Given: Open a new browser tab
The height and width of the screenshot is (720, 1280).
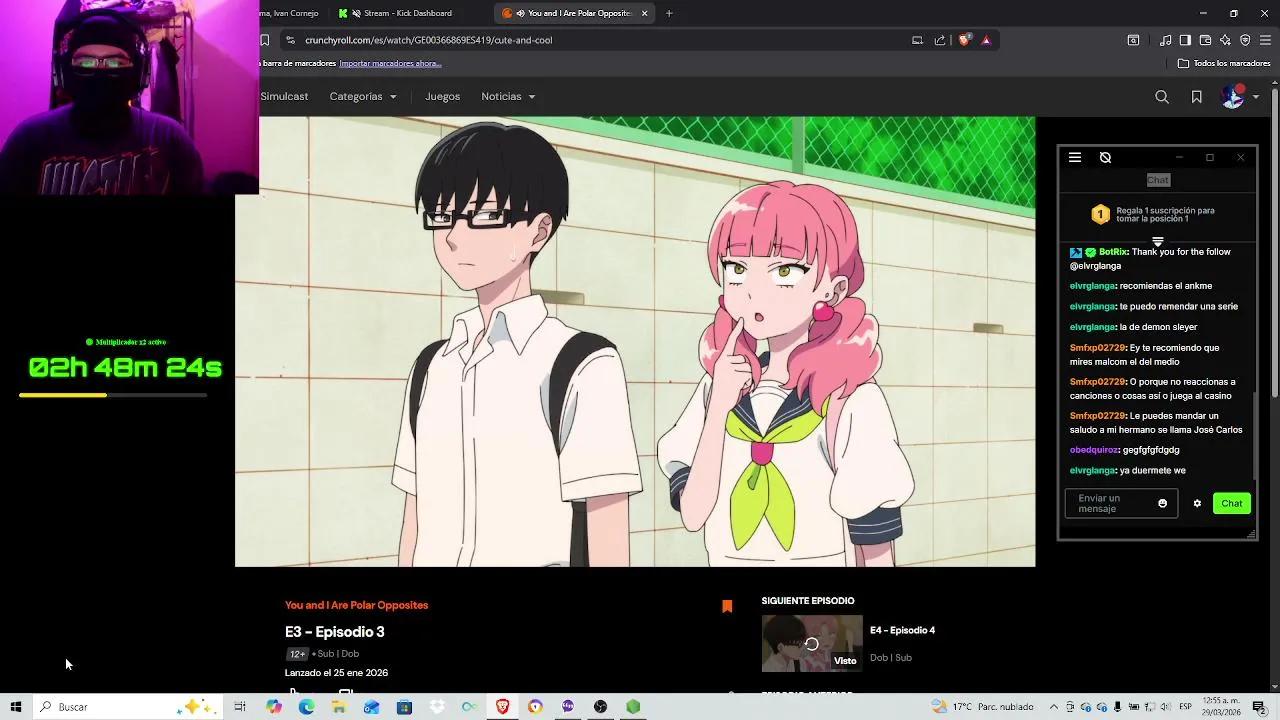Looking at the screenshot, I should [669, 13].
